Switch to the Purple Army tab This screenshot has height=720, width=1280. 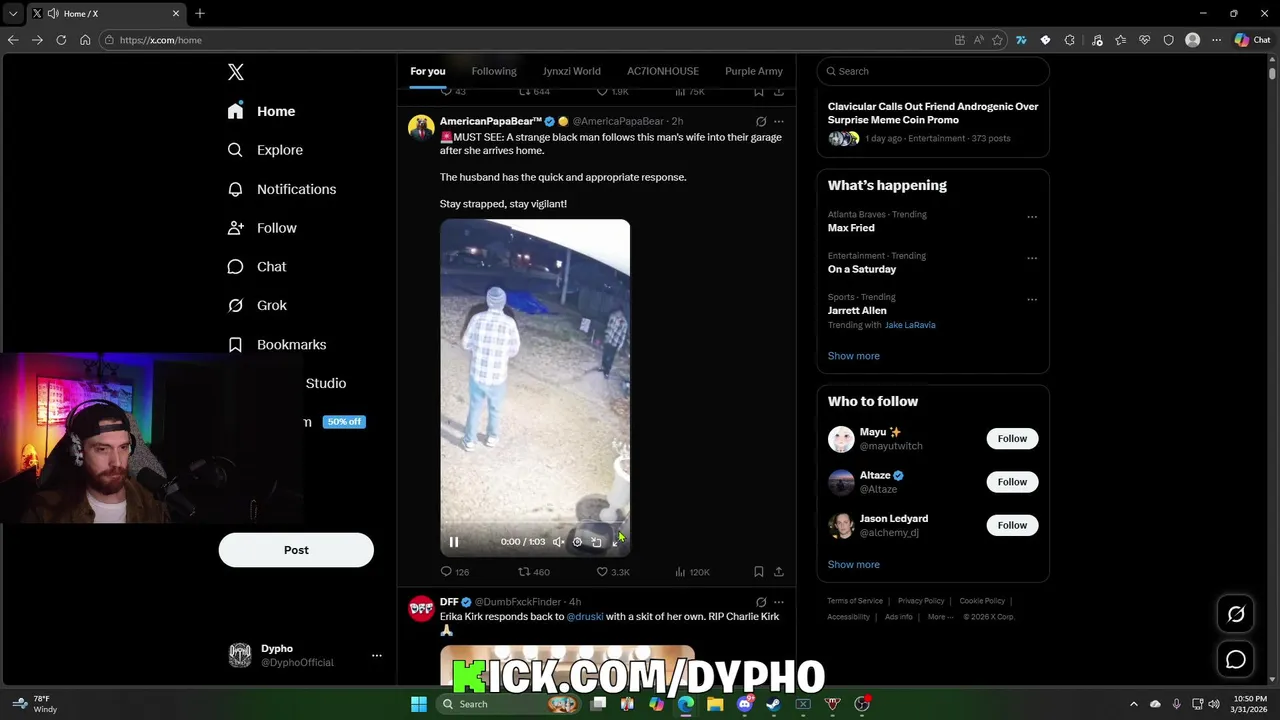pos(754,71)
